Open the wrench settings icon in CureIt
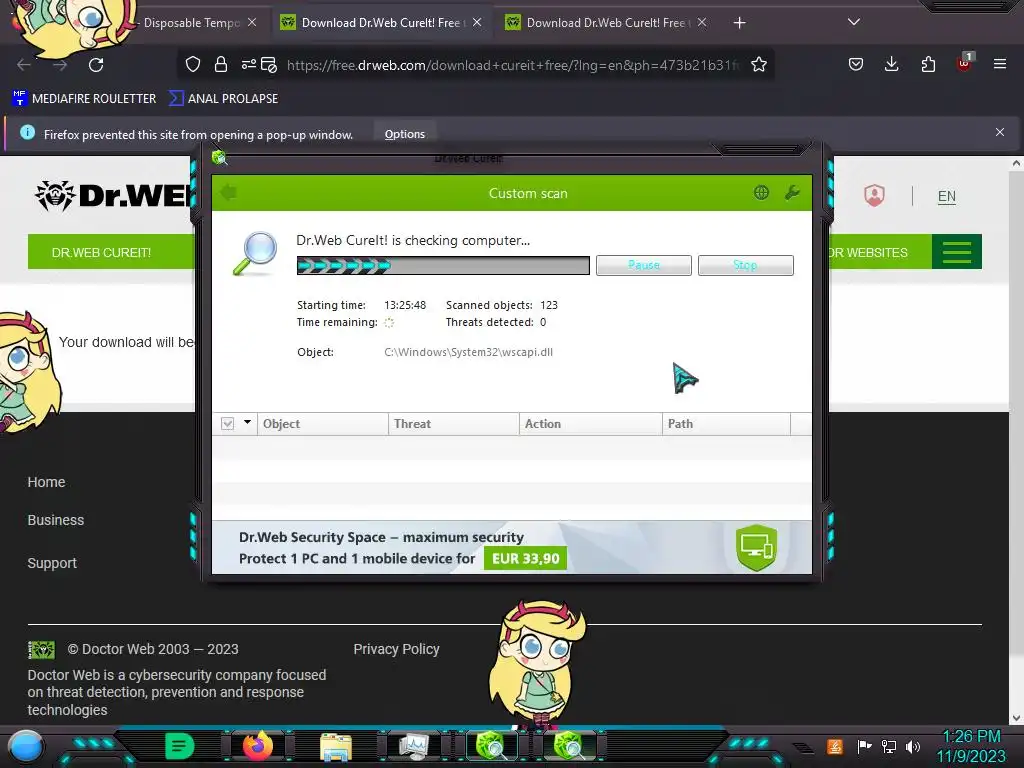The height and width of the screenshot is (768, 1024). tap(792, 193)
